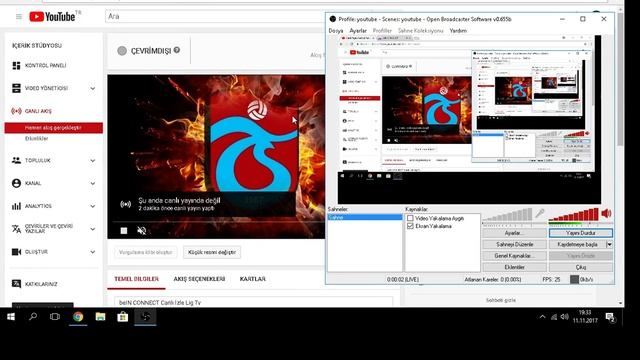Image resolution: width=640 pixels, height=360 pixels.
Task: Open the Kaydetmeye başla dropdown arrow
Action: click(x=609, y=244)
